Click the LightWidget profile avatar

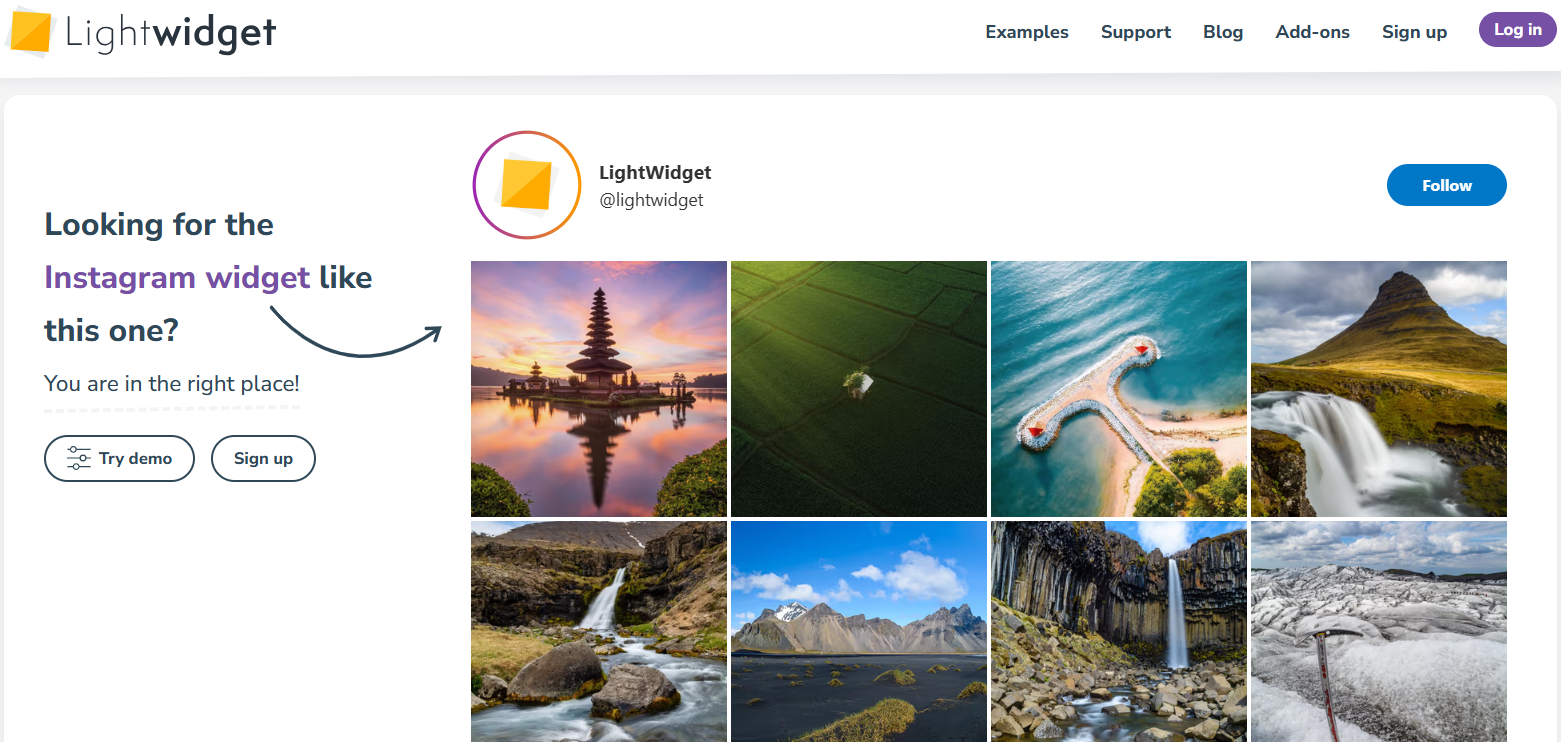click(527, 185)
